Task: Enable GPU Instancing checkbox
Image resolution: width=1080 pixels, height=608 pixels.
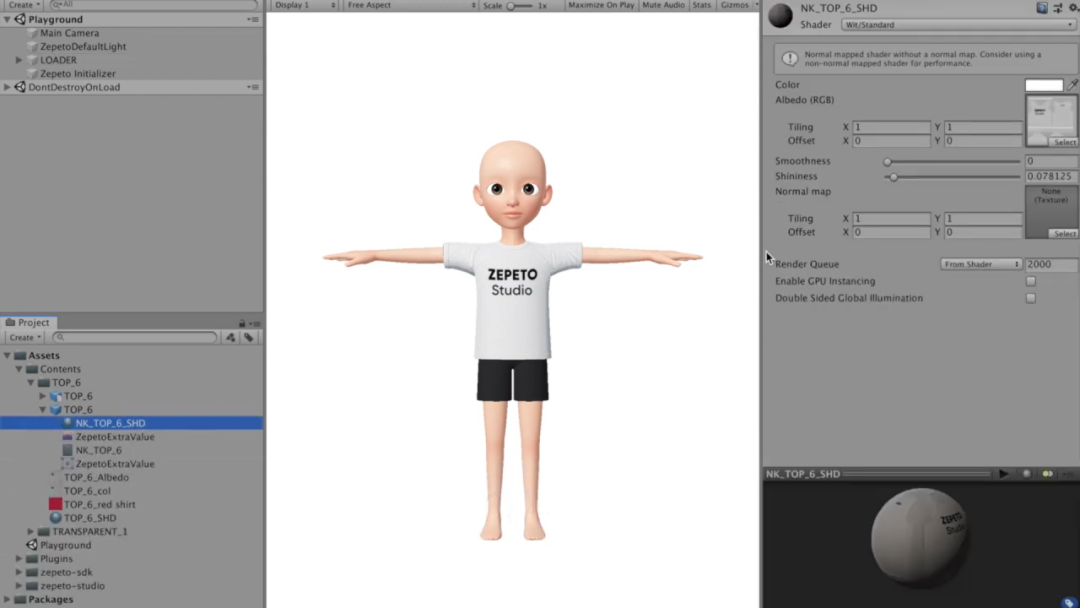Action: (1030, 281)
